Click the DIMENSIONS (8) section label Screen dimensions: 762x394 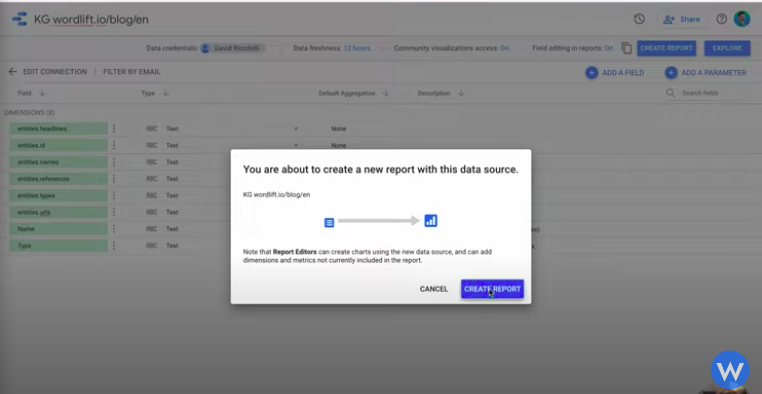coord(29,113)
